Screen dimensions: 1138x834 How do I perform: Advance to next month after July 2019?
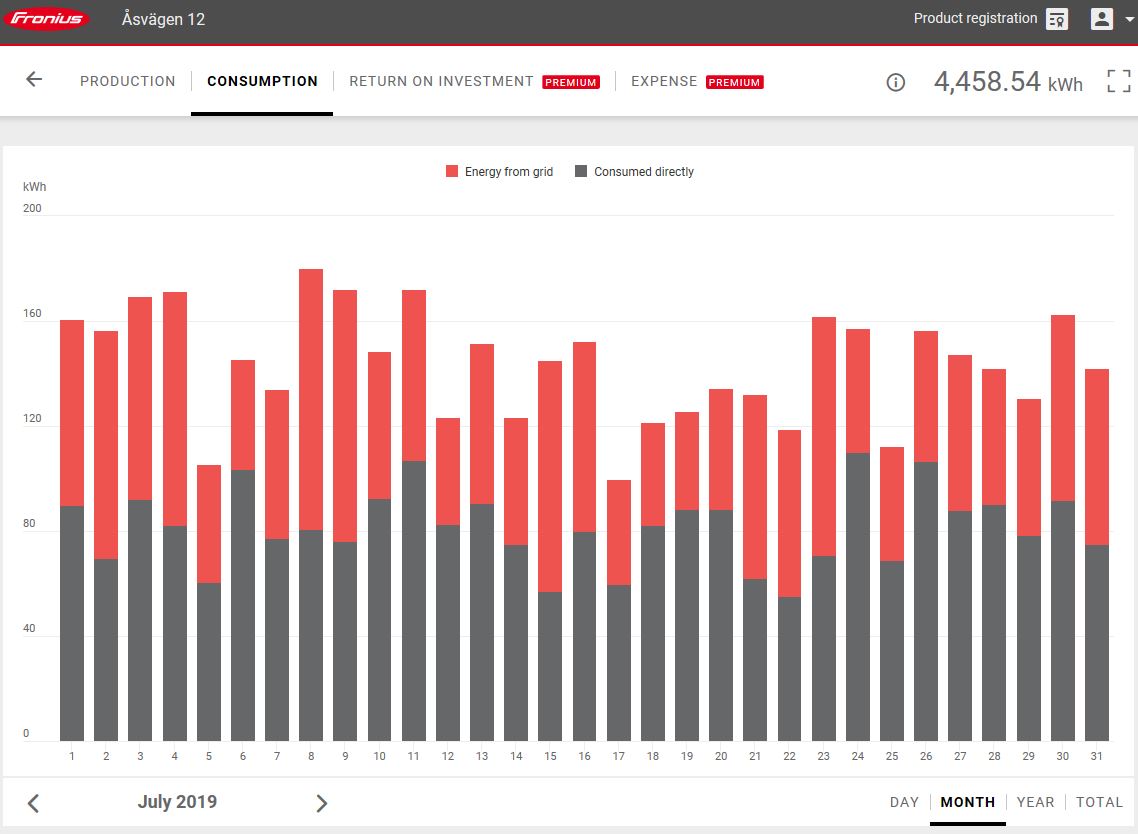(x=321, y=803)
